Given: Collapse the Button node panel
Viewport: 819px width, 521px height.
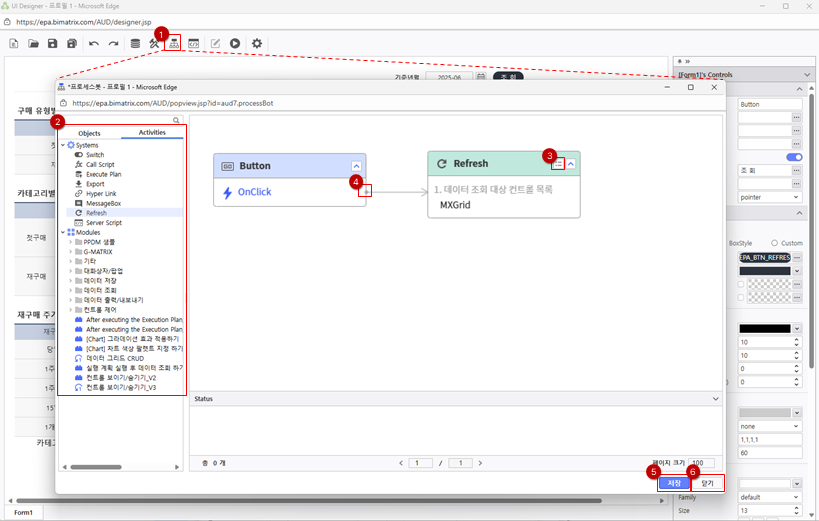Looking at the screenshot, I should pos(356,166).
